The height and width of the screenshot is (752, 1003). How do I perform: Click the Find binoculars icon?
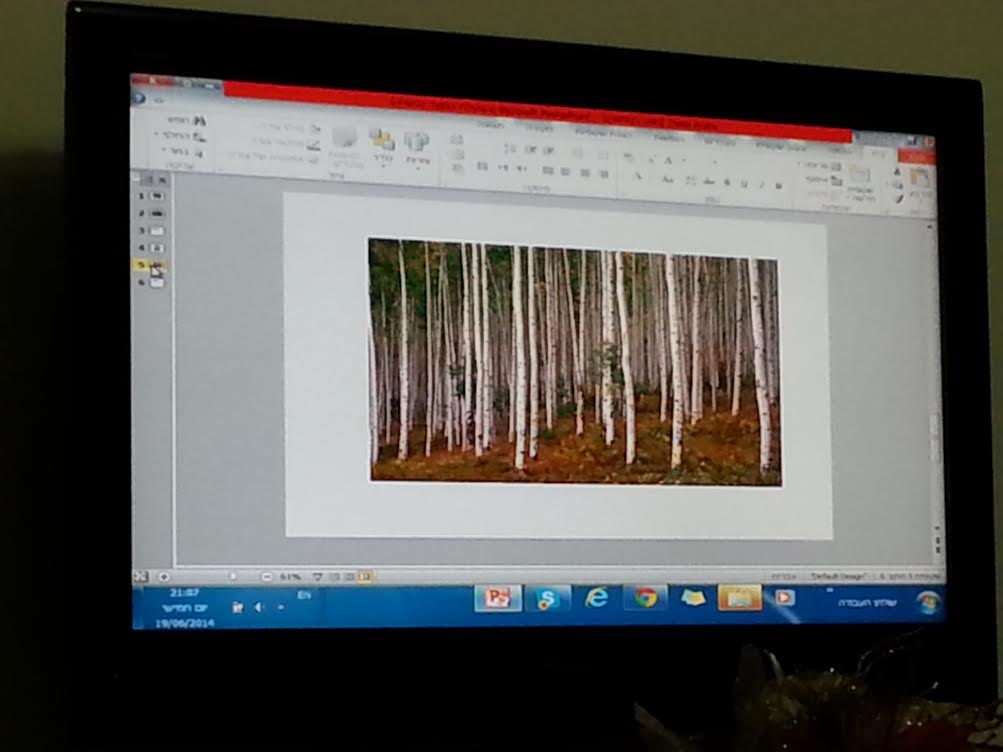(x=199, y=119)
